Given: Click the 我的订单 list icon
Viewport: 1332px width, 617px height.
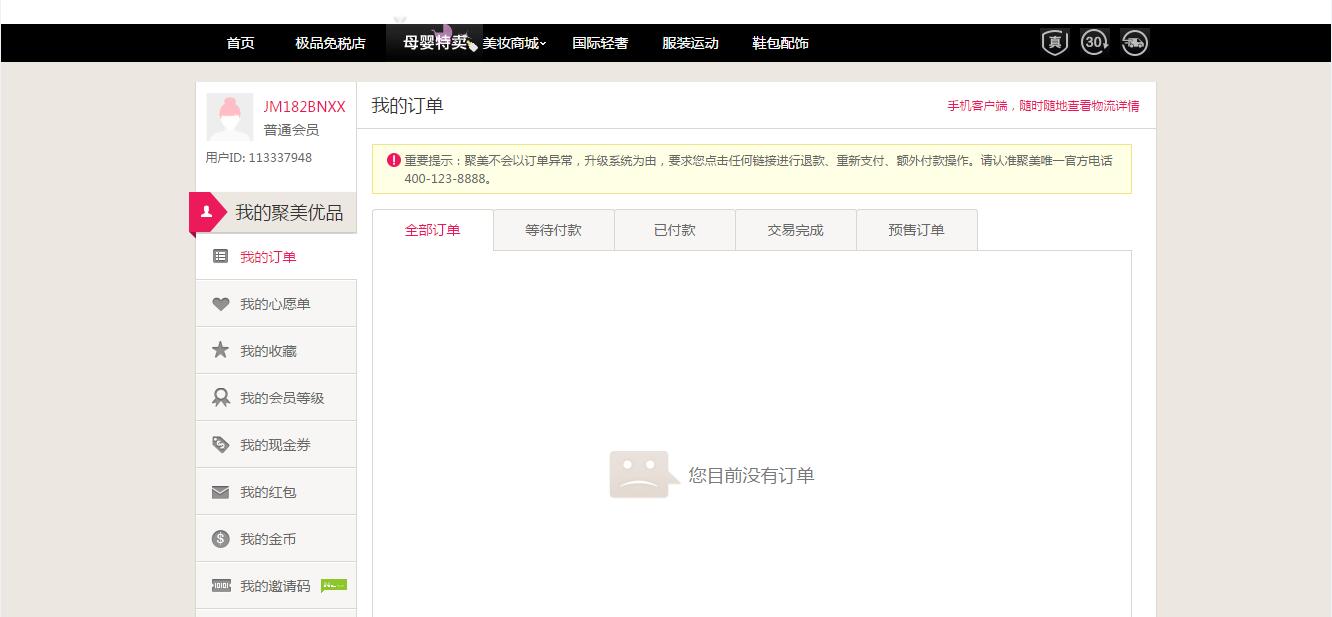Looking at the screenshot, I should point(221,257).
